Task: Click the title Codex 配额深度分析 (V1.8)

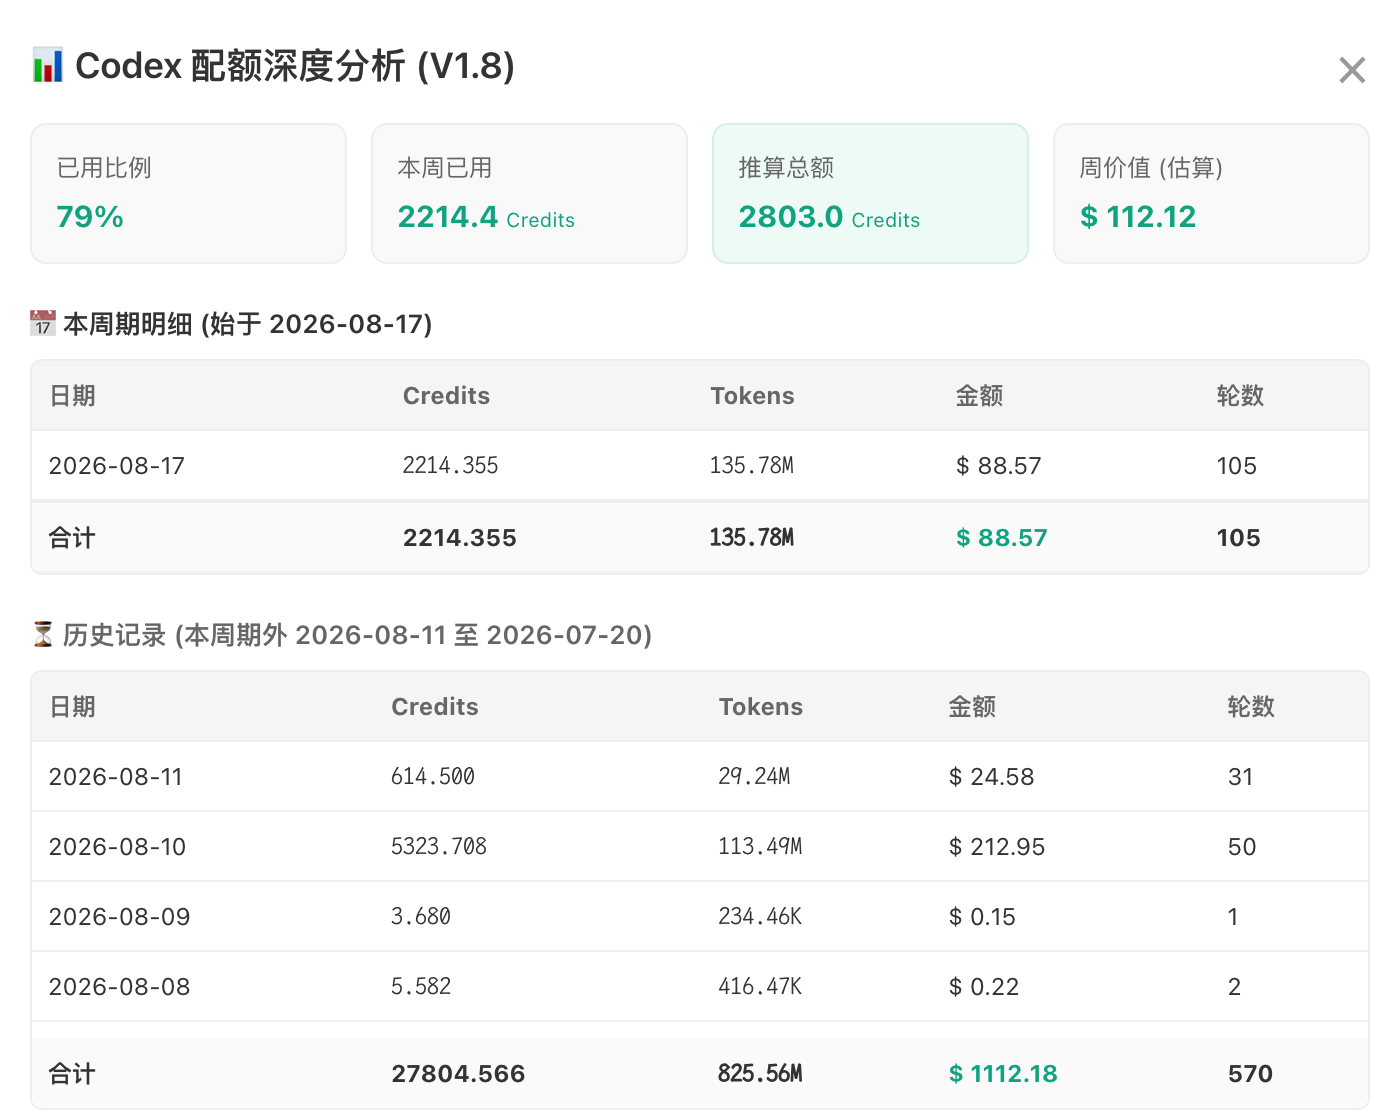Action: tap(295, 66)
